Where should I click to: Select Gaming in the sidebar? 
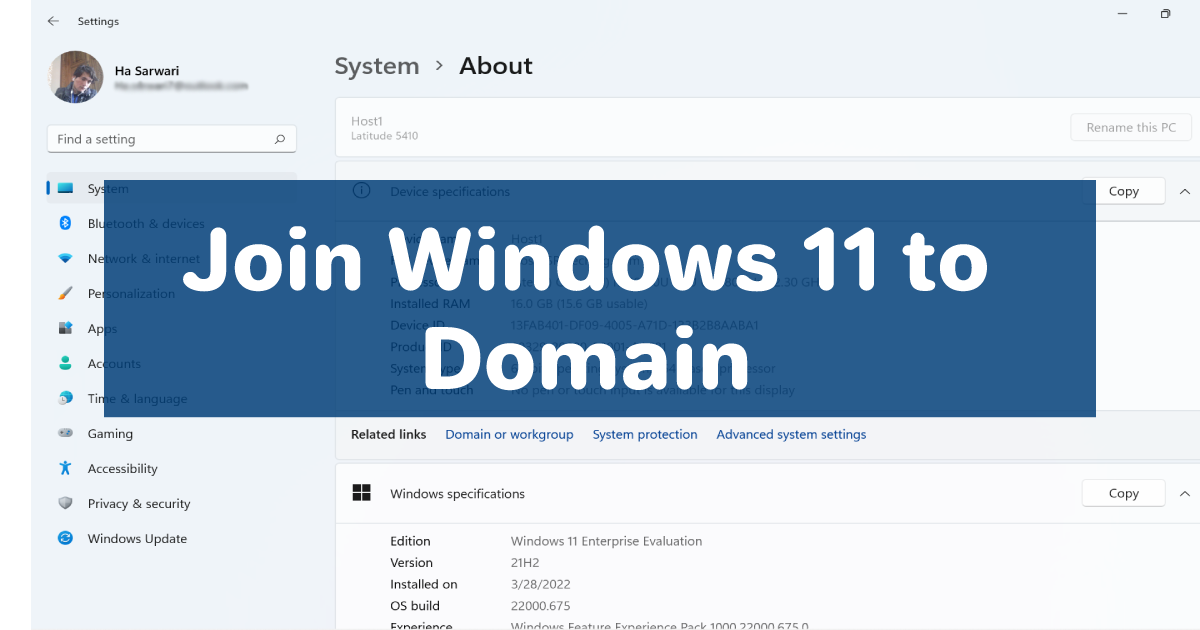[x=110, y=433]
